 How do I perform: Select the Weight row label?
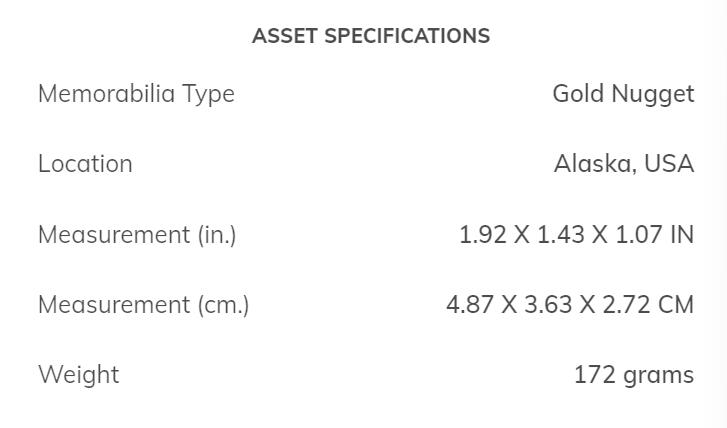pyautogui.click(x=78, y=375)
